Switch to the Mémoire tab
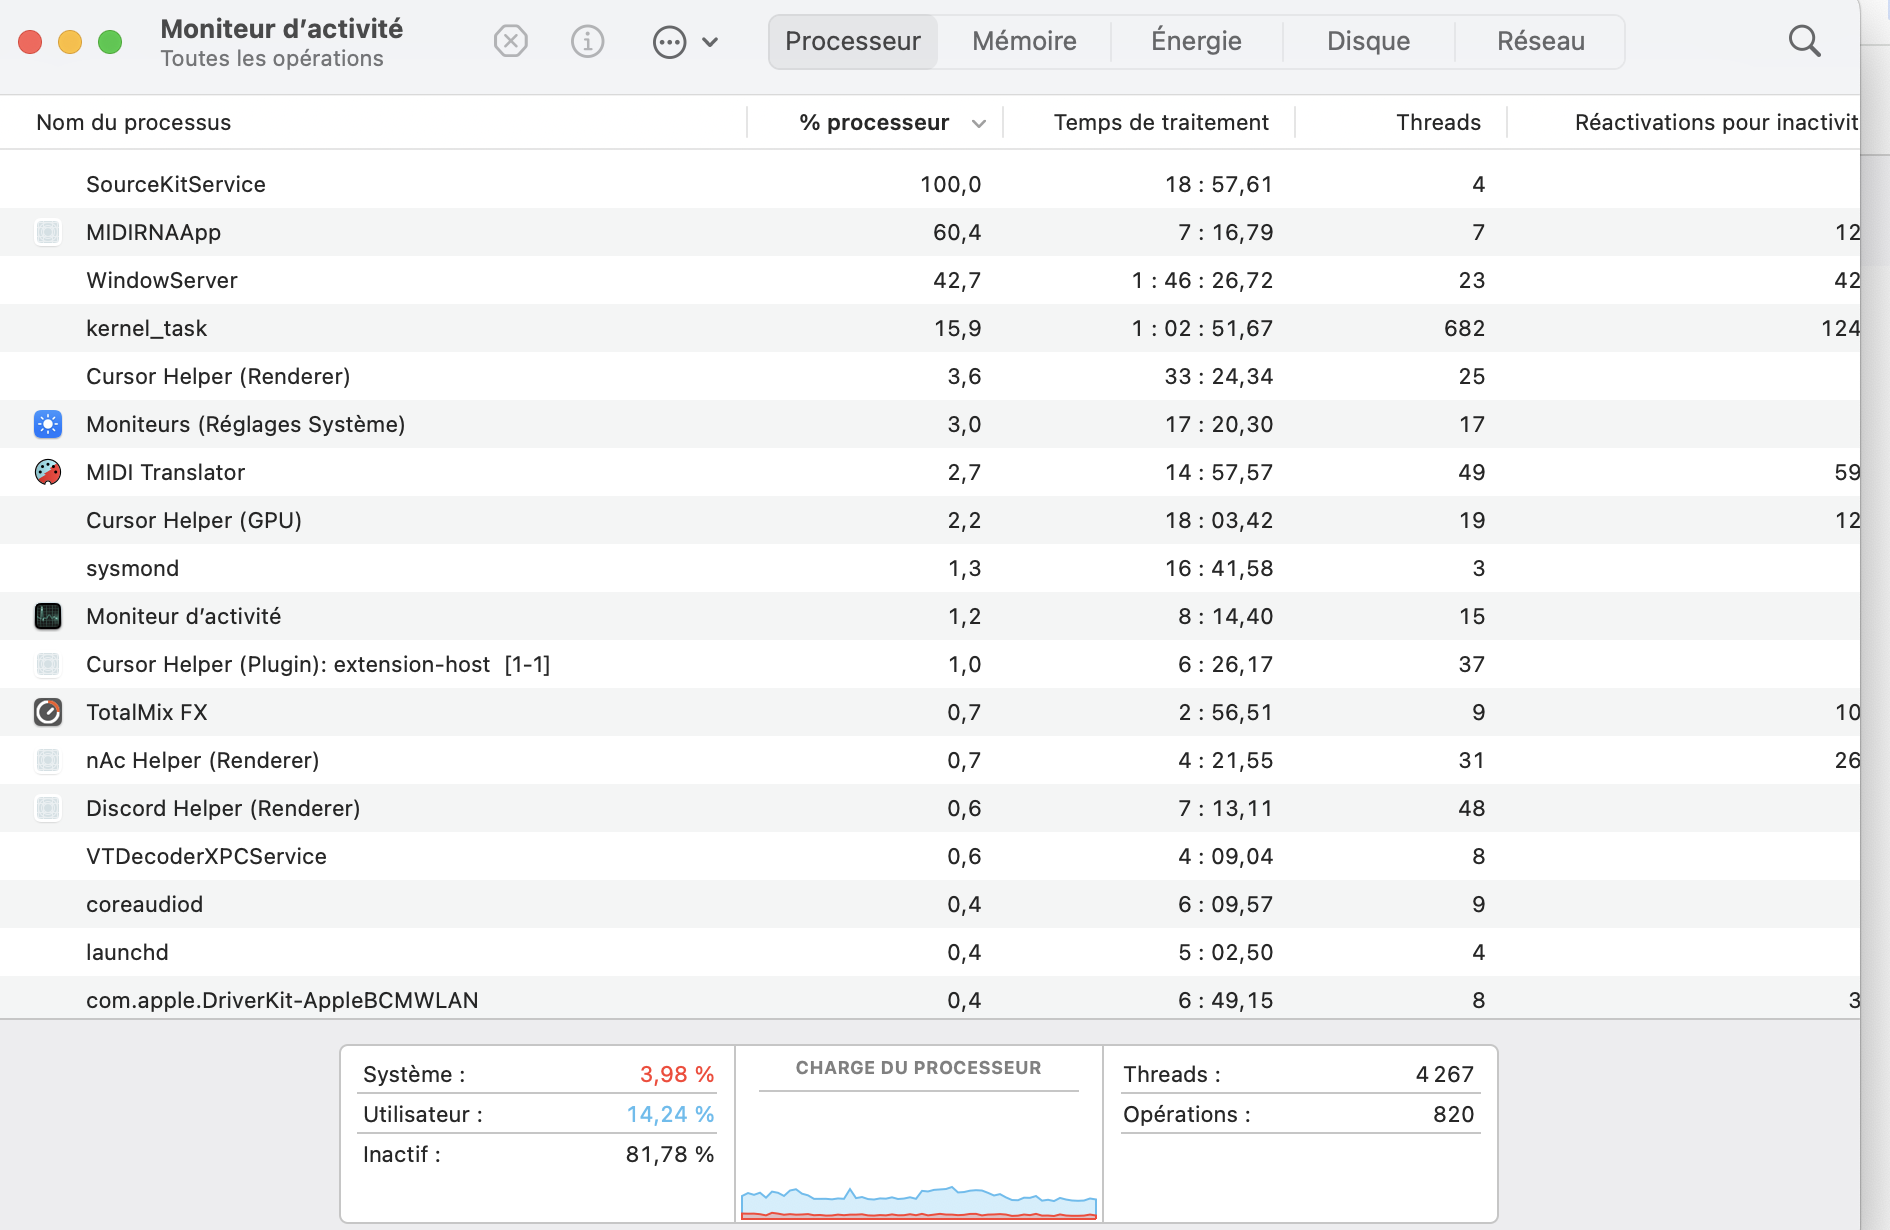The height and width of the screenshot is (1230, 1890). point(1024,42)
